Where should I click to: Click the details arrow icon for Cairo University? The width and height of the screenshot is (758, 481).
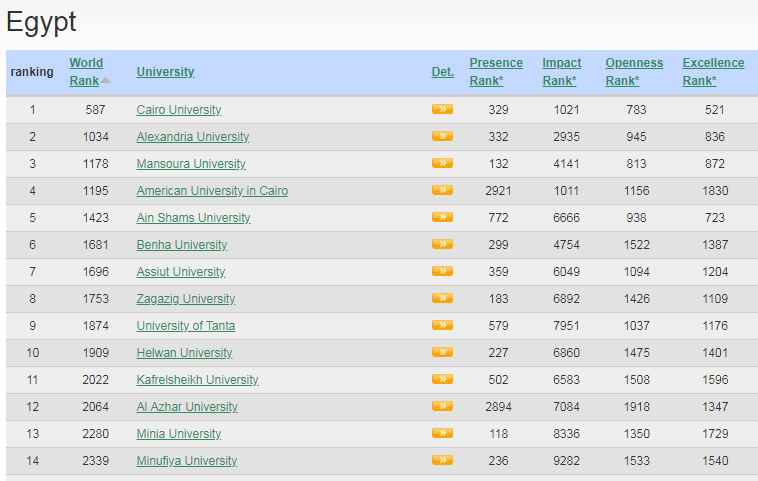442,109
